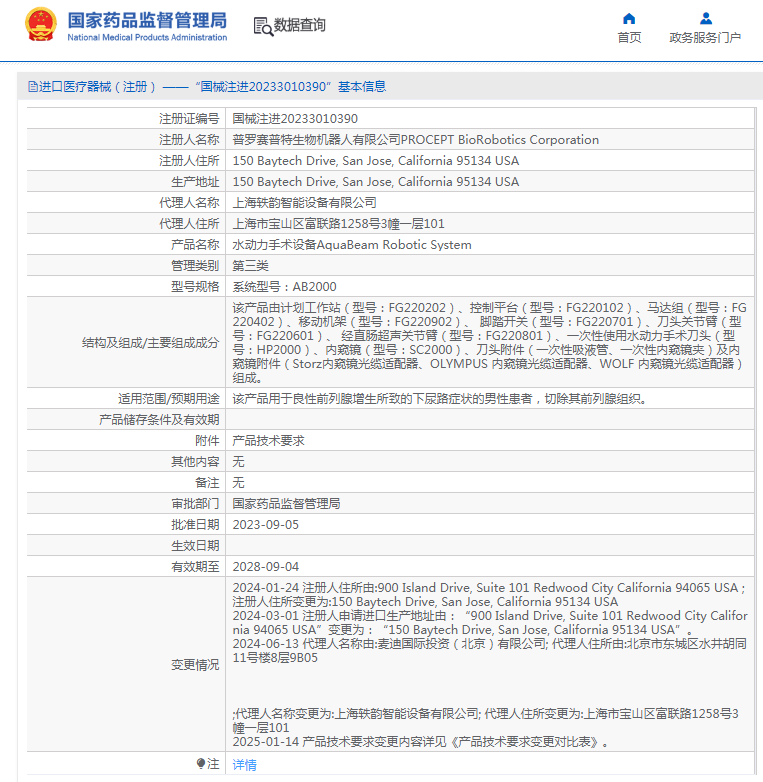Click the NMPA national emblem logo
Viewport: 763px width, 782px height.
click(40, 24)
